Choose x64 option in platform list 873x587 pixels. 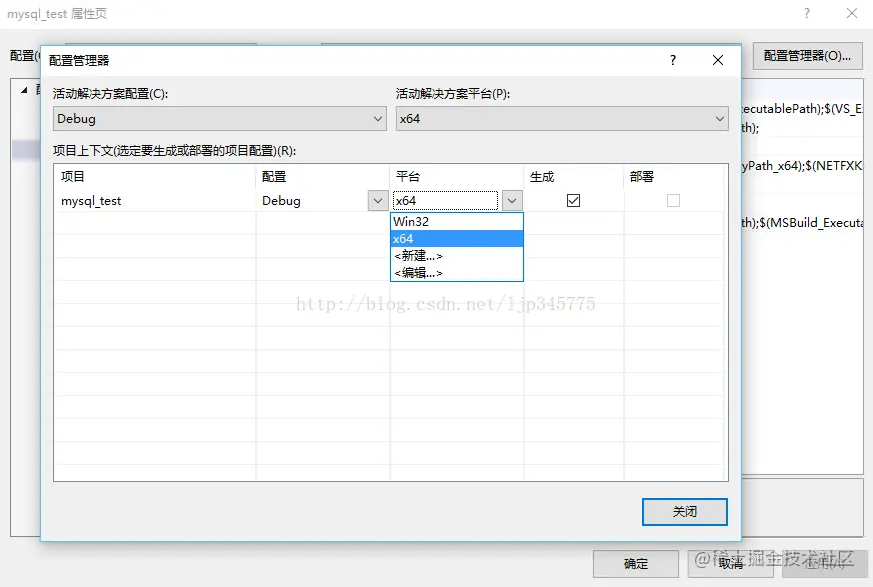click(x=457, y=238)
